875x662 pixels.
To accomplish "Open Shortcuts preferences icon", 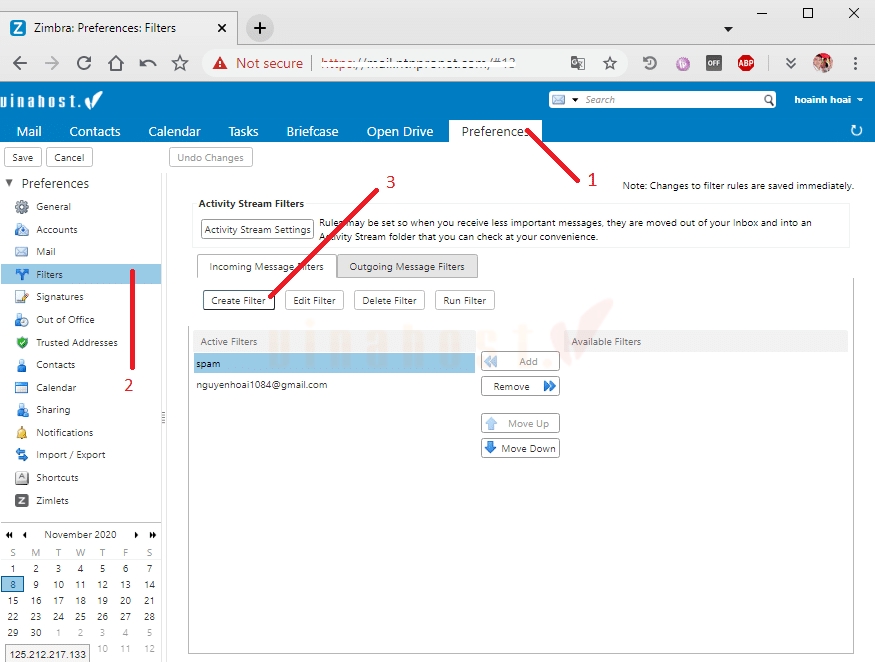I will pos(22,478).
